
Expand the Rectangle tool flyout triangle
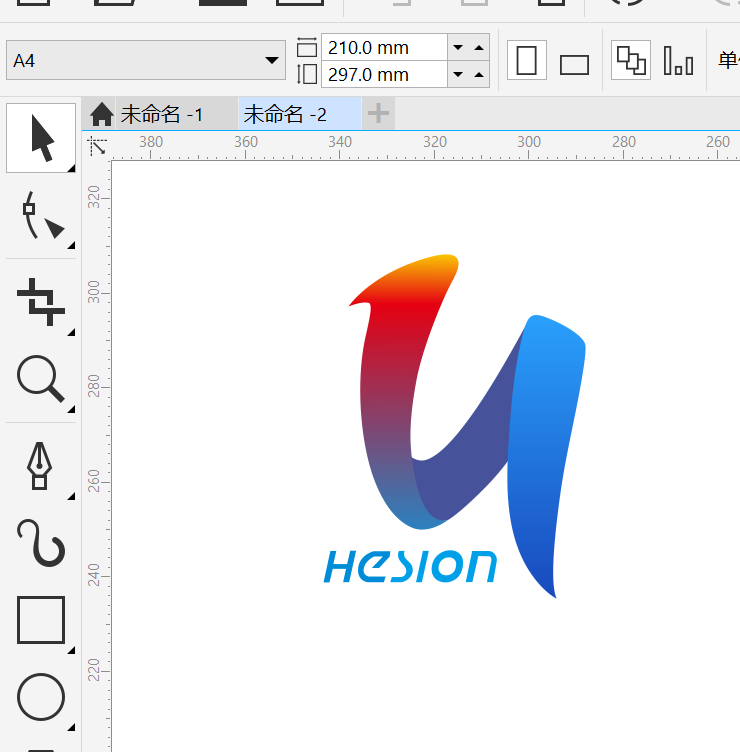(71, 650)
